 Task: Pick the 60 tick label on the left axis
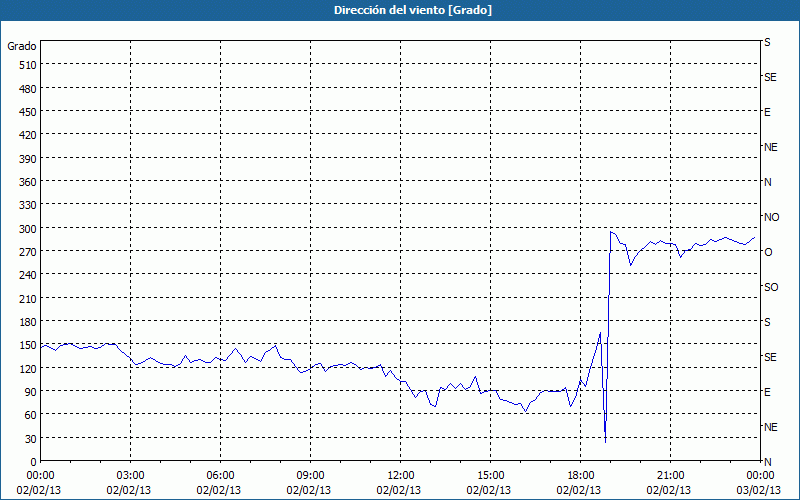[31, 415]
